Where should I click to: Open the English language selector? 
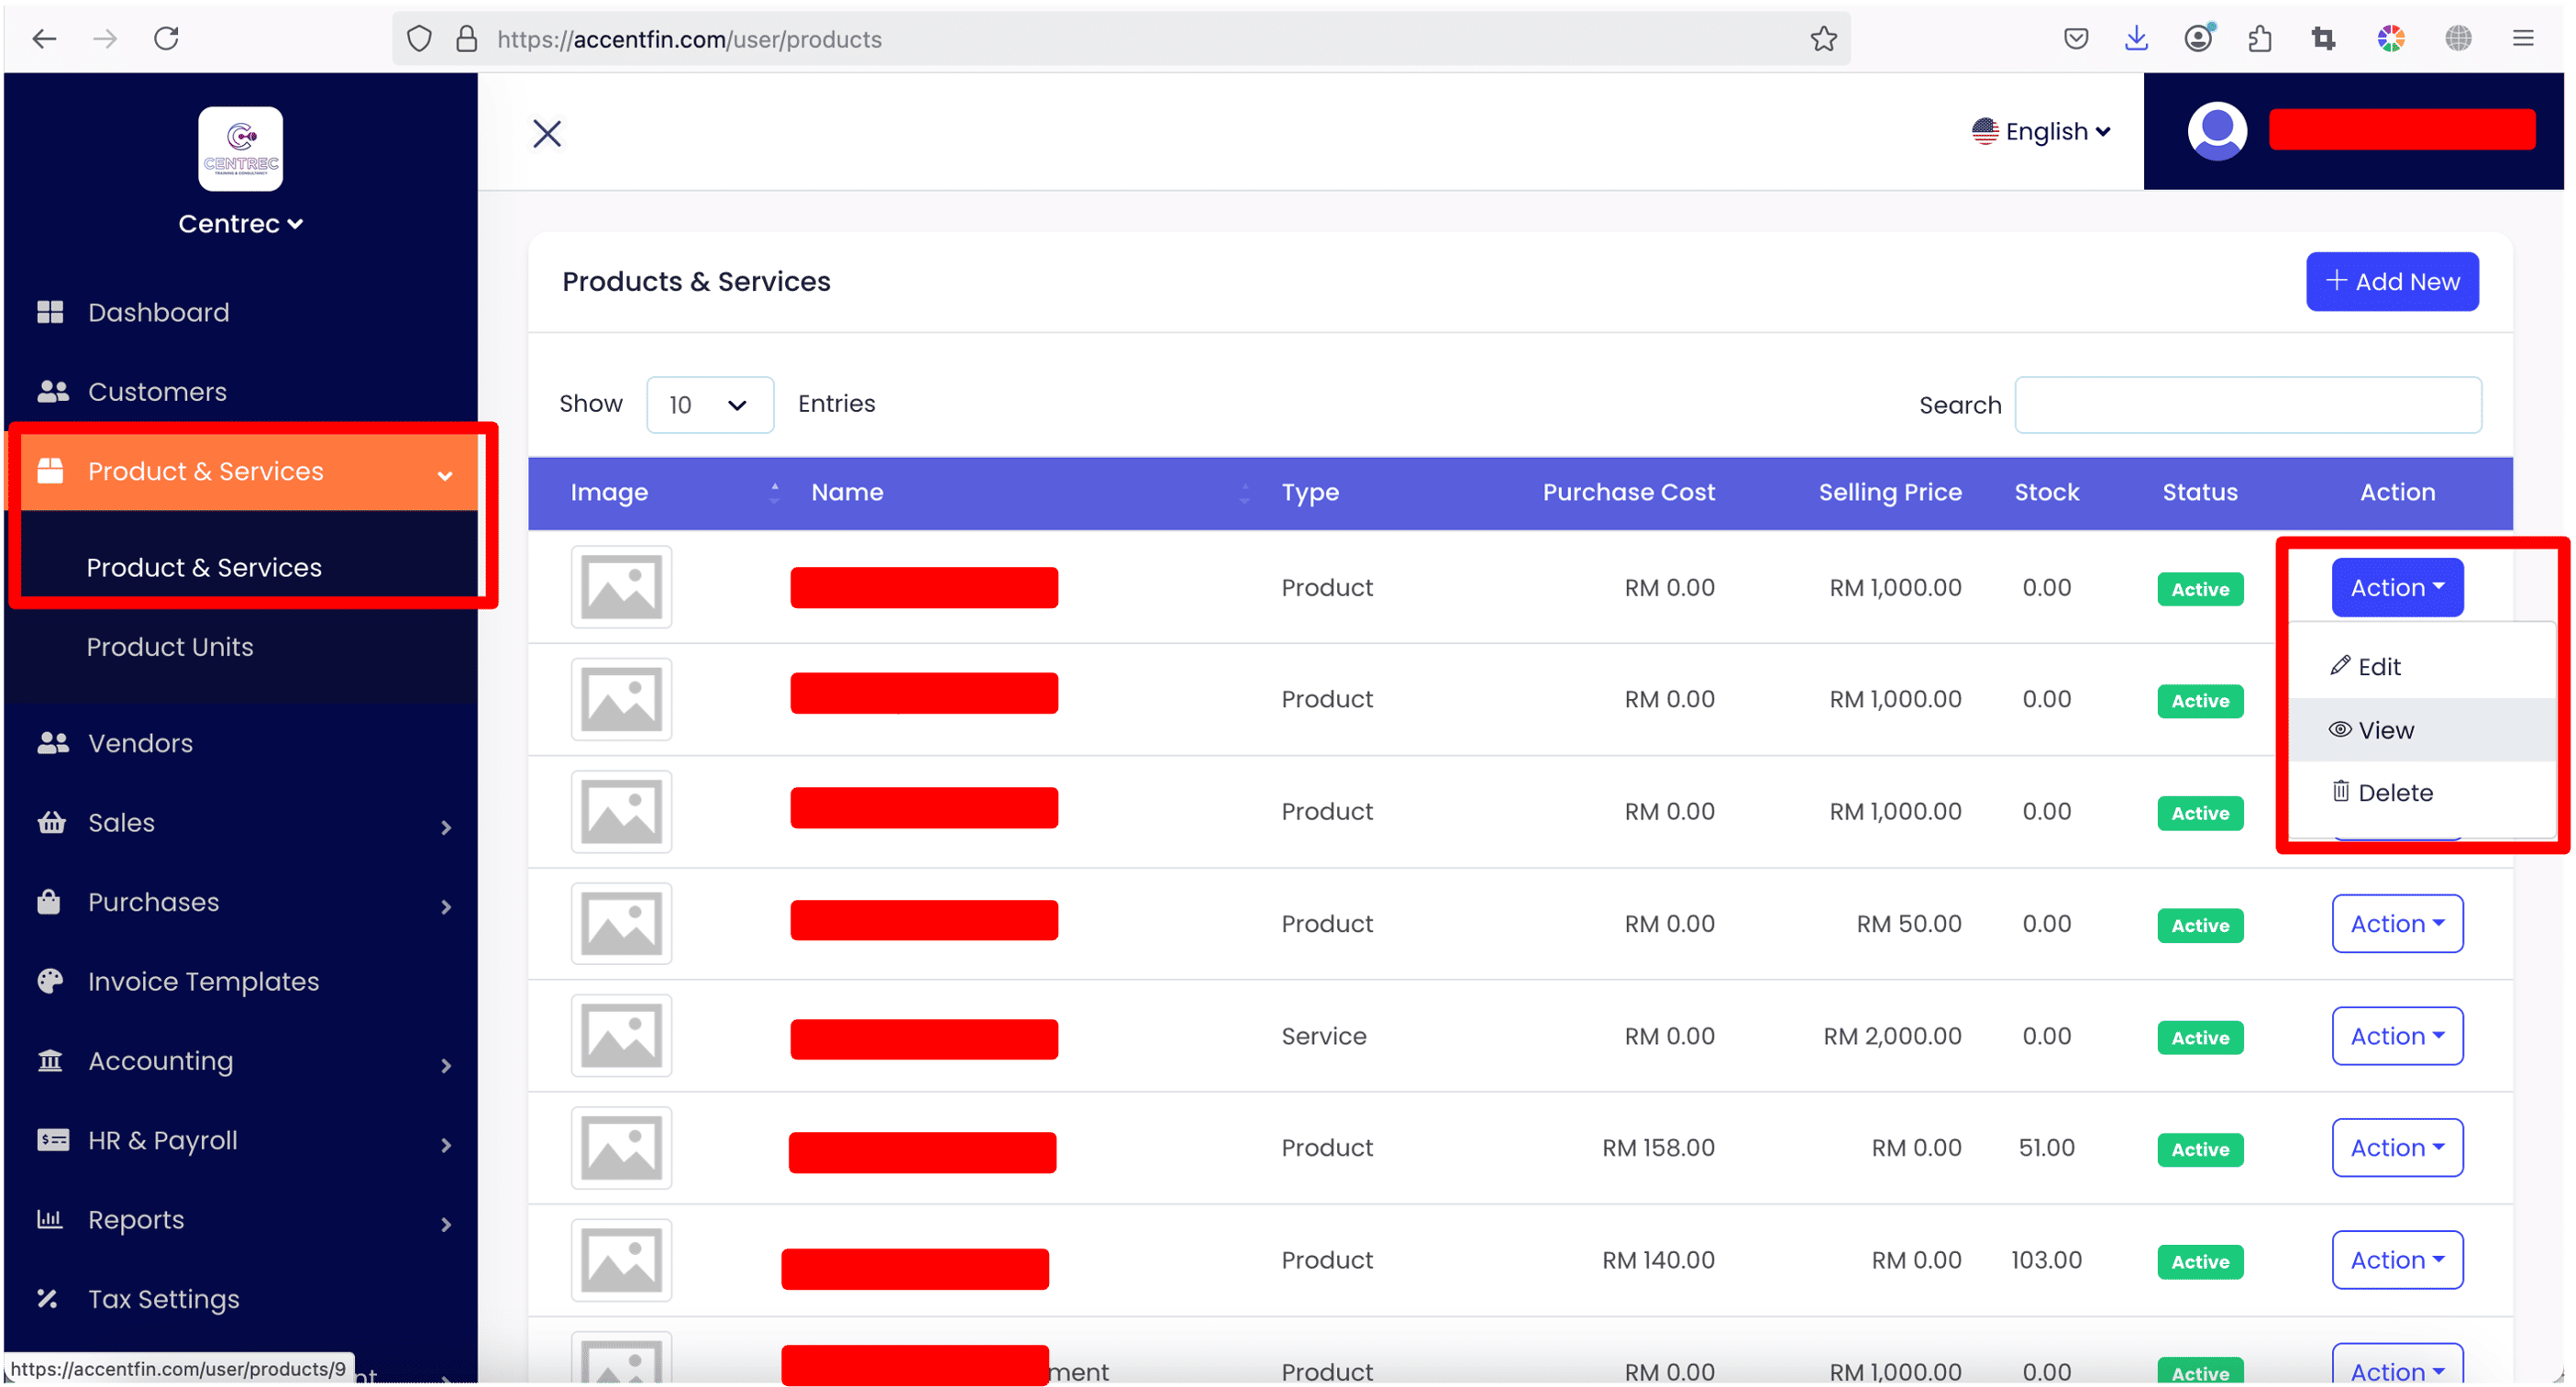click(2041, 132)
